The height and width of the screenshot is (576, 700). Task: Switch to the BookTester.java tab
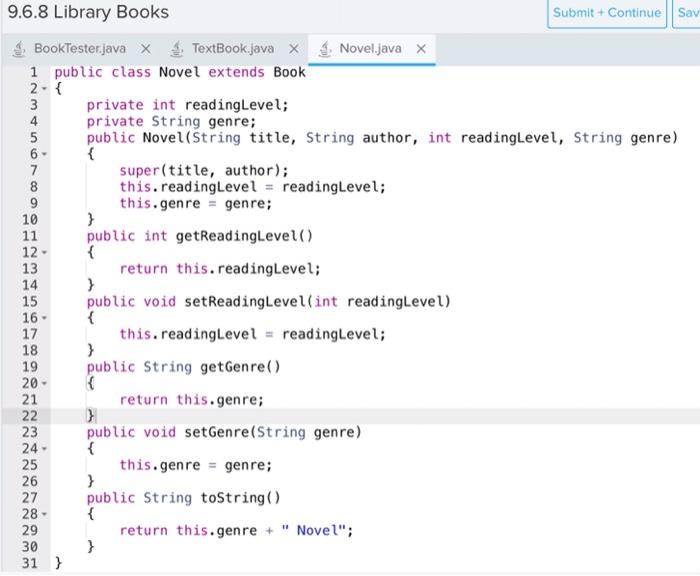(x=80, y=48)
